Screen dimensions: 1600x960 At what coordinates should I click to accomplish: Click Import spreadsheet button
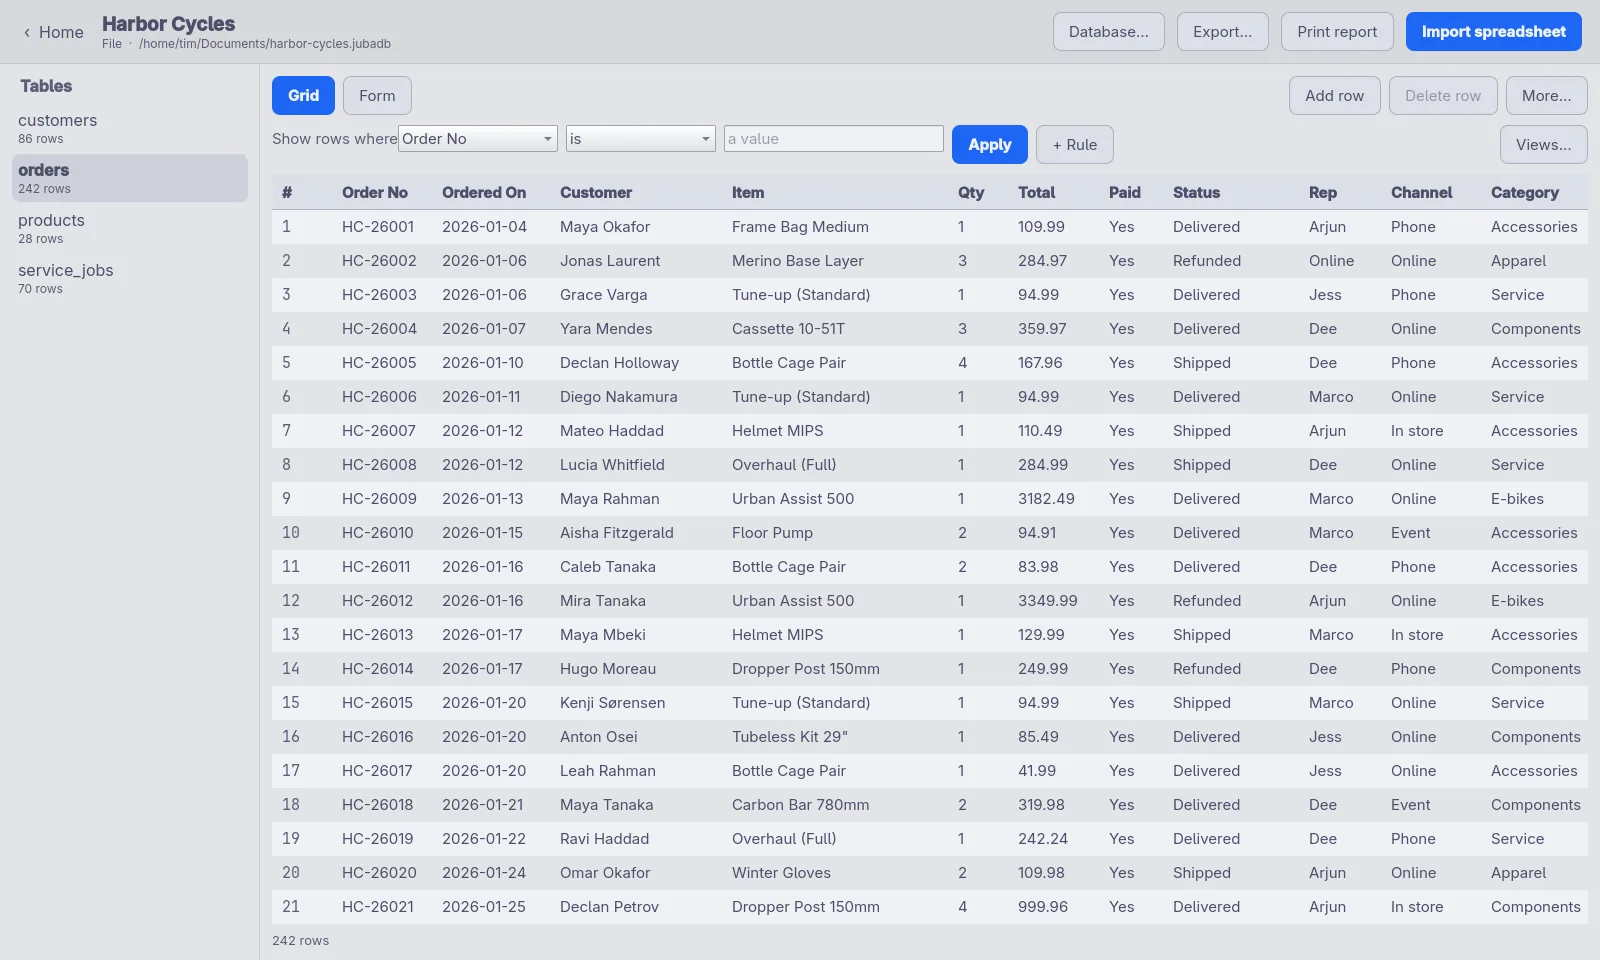(1493, 32)
